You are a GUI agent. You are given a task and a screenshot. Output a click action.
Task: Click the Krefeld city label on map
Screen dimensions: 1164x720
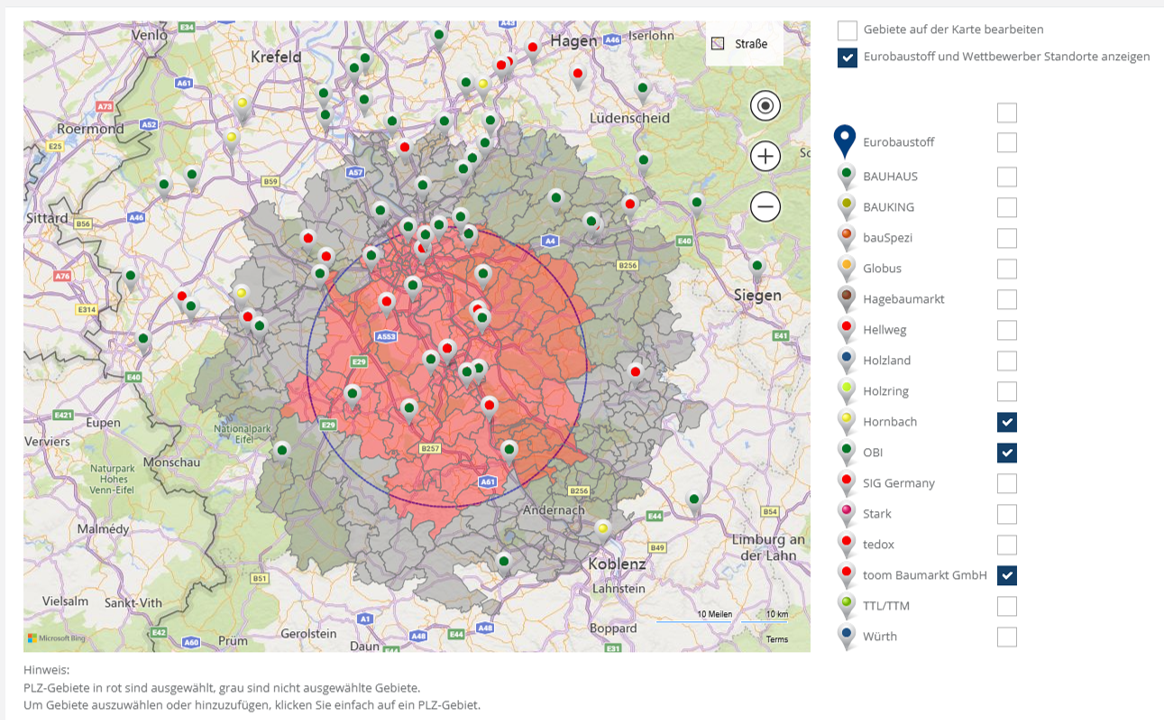click(276, 56)
